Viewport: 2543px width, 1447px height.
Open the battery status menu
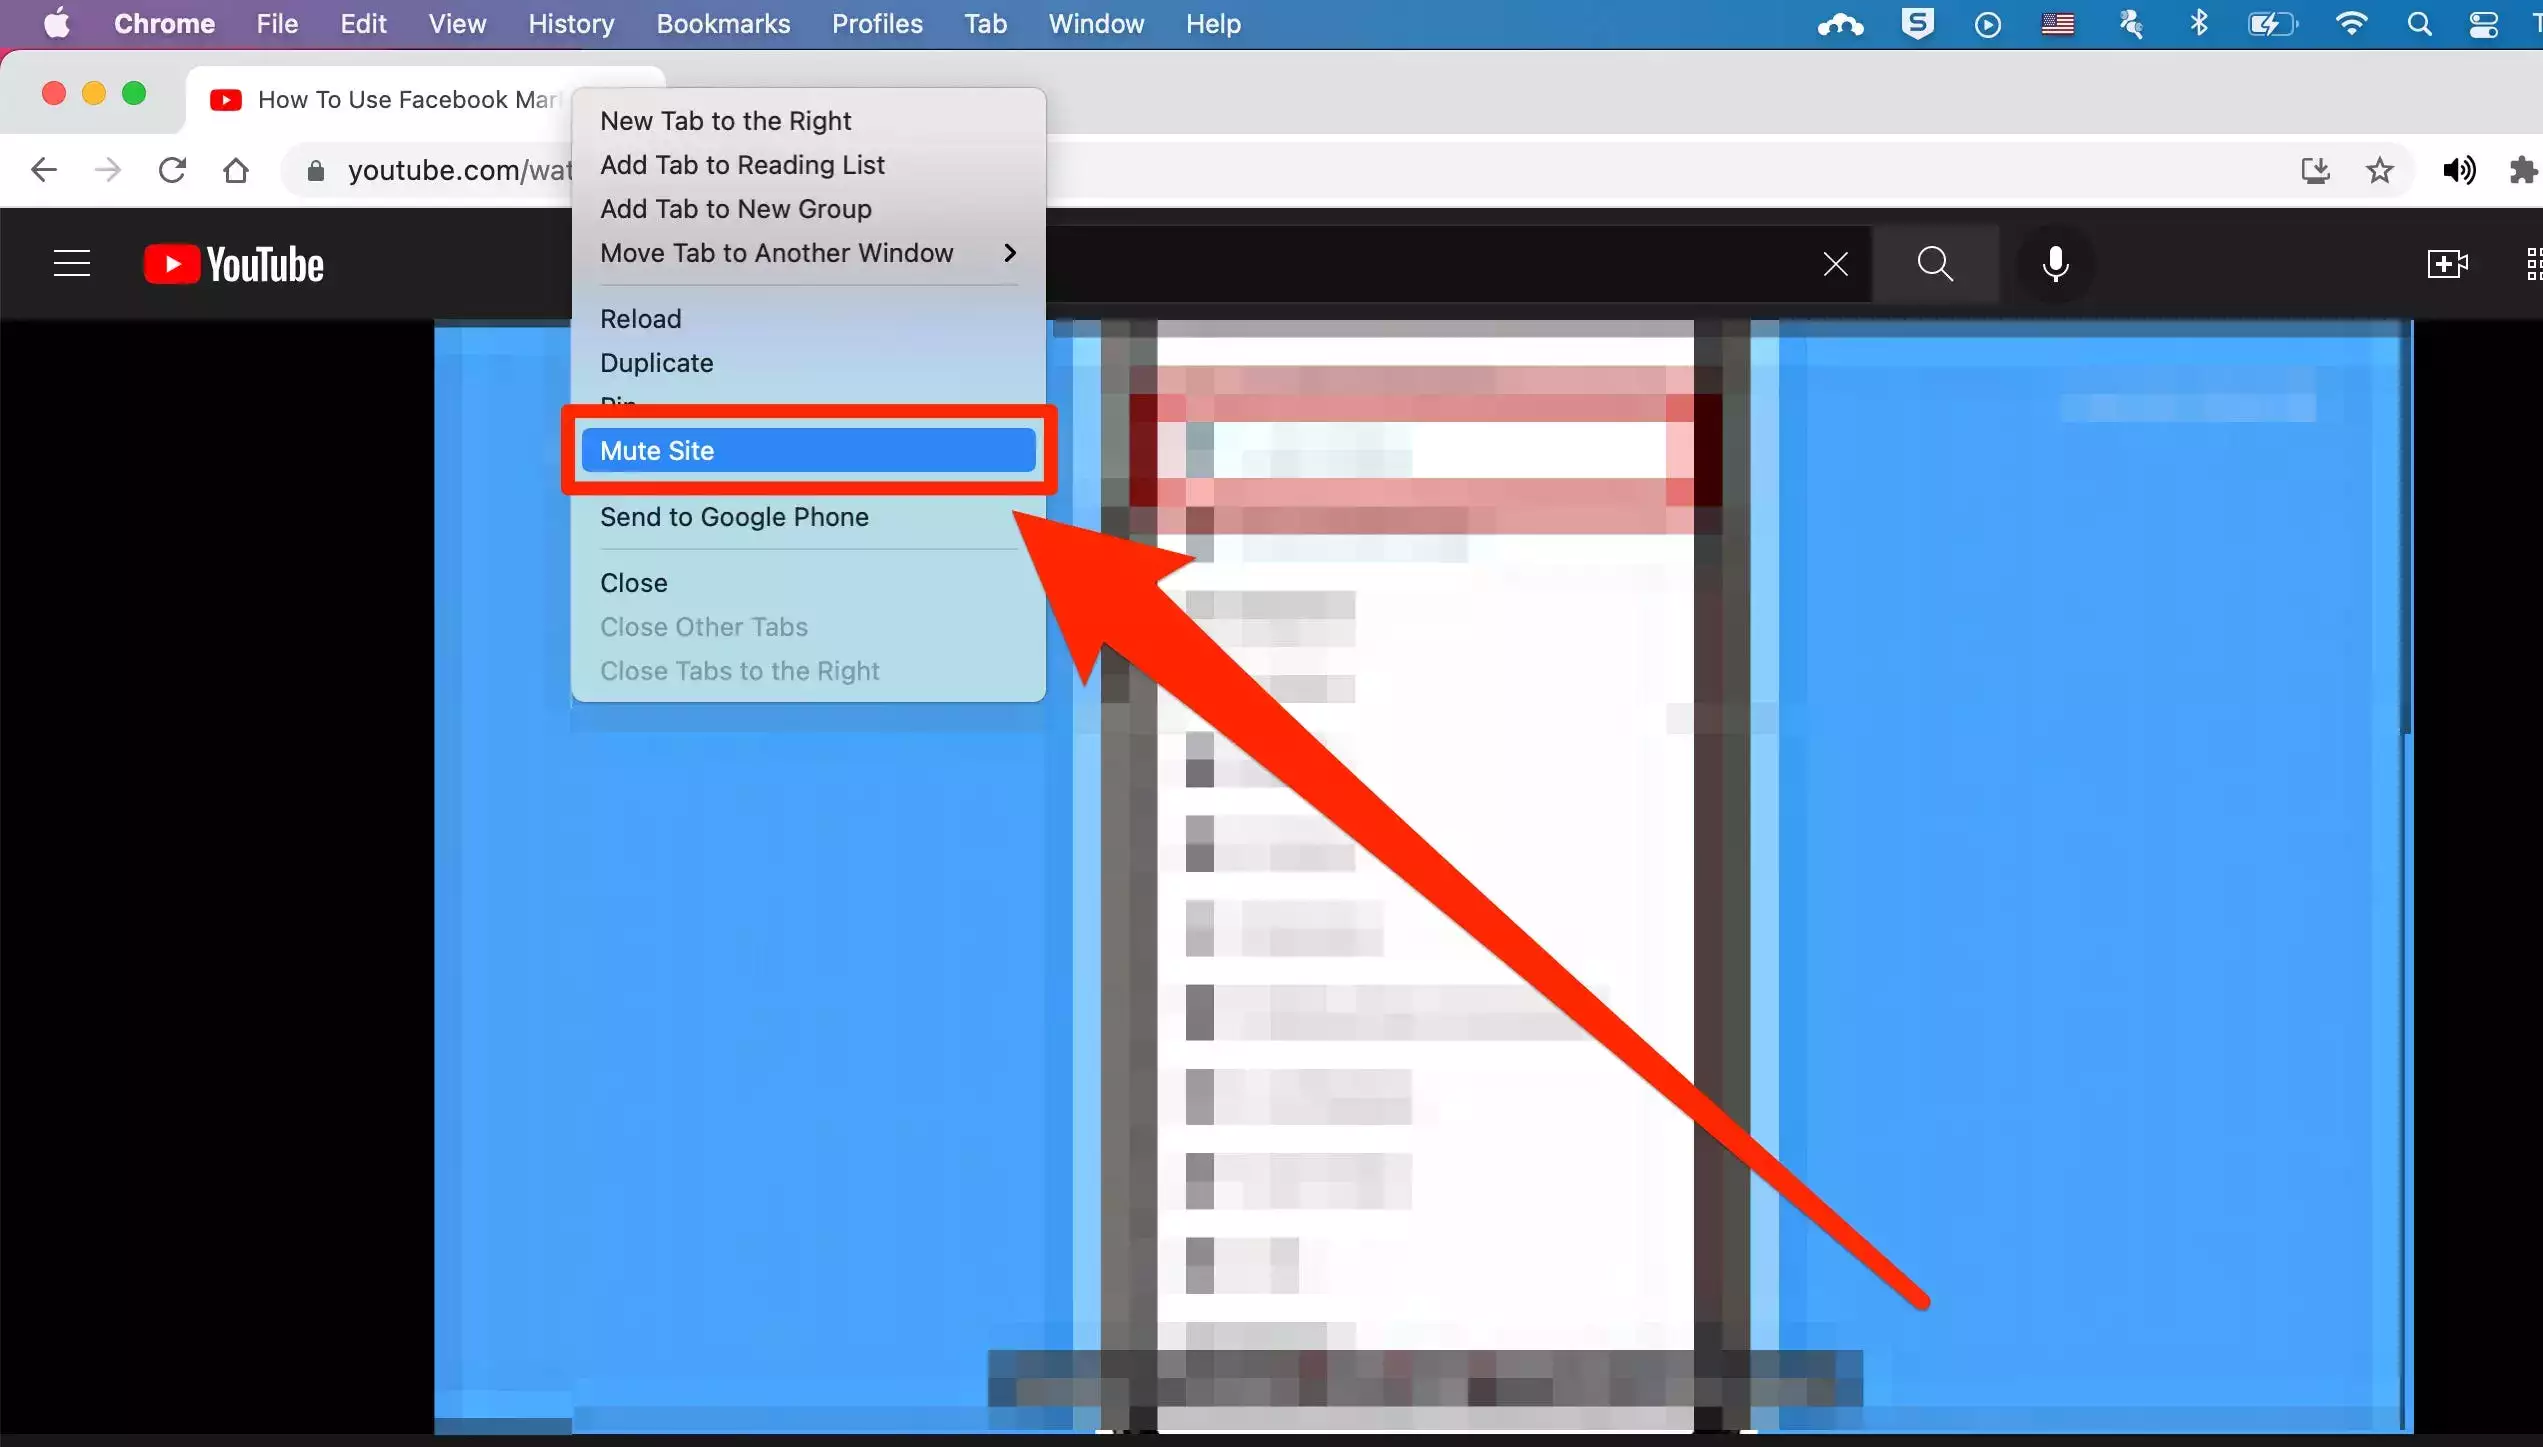2273,24
